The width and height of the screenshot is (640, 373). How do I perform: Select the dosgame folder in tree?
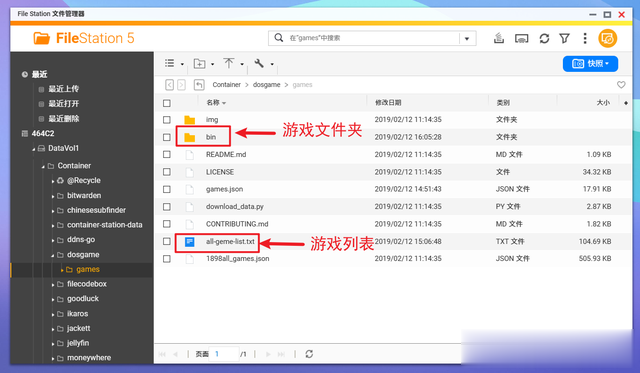83,255
